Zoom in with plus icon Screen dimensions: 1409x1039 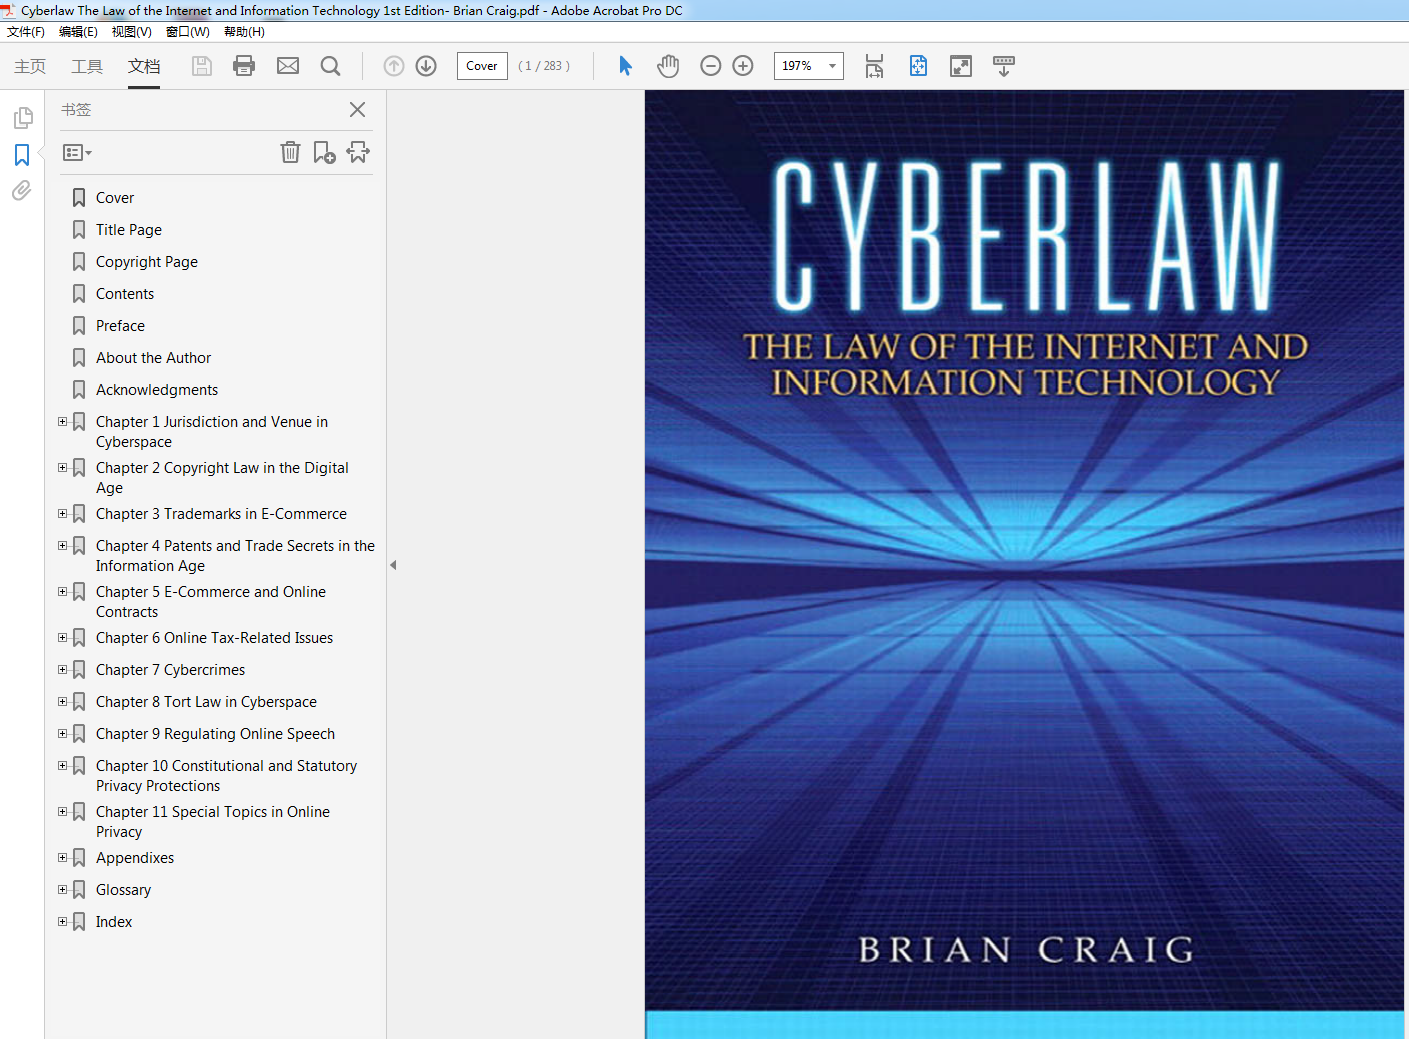click(x=743, y=66)
